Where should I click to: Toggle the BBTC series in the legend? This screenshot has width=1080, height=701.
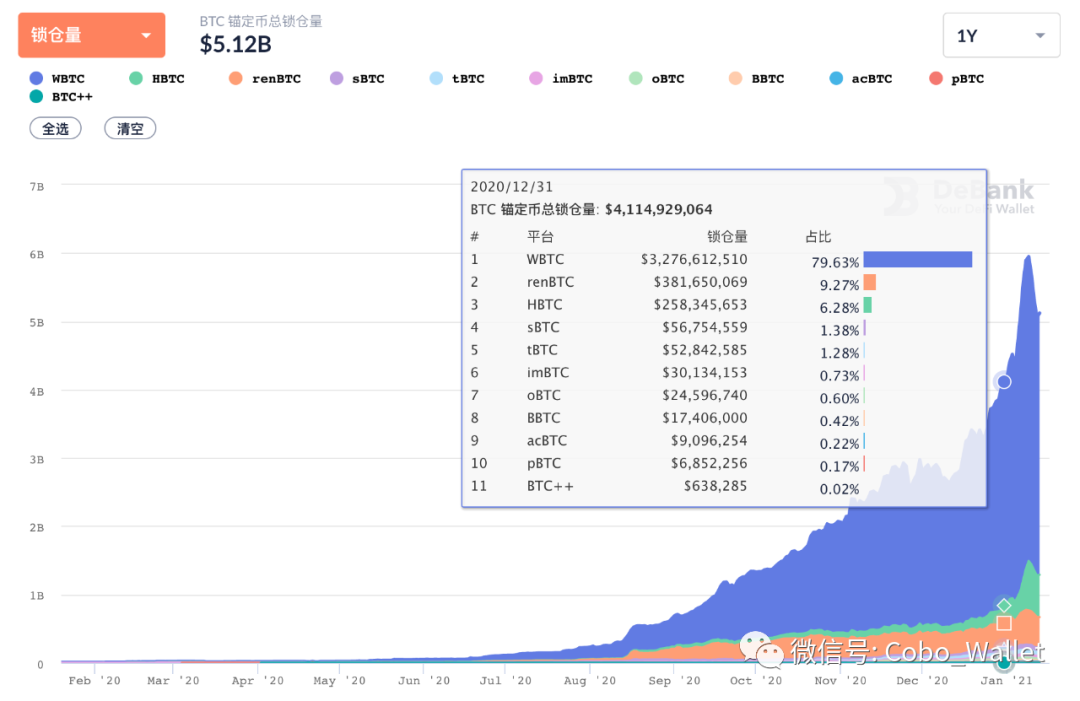pos(735,78)
